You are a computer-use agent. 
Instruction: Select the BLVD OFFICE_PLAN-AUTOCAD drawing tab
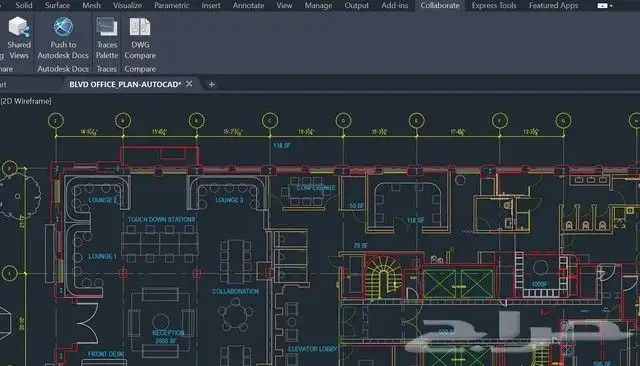tap(125, 84)
